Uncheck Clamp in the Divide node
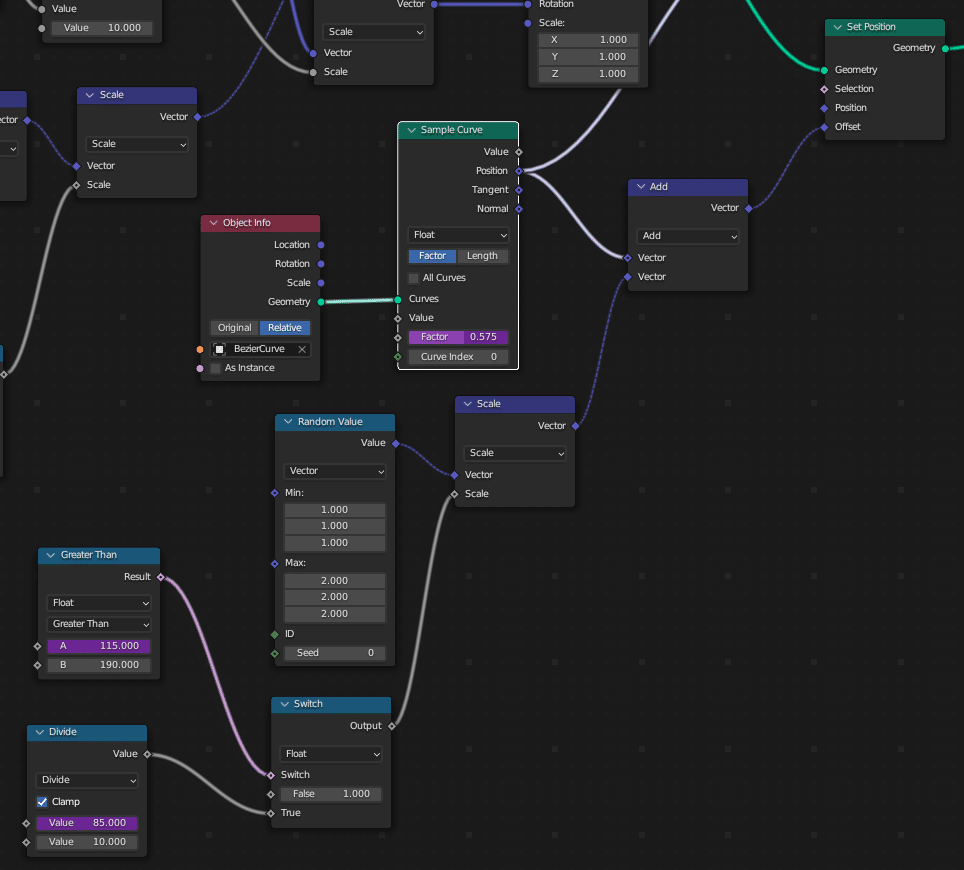964x870 pixels. coord(42,802)
